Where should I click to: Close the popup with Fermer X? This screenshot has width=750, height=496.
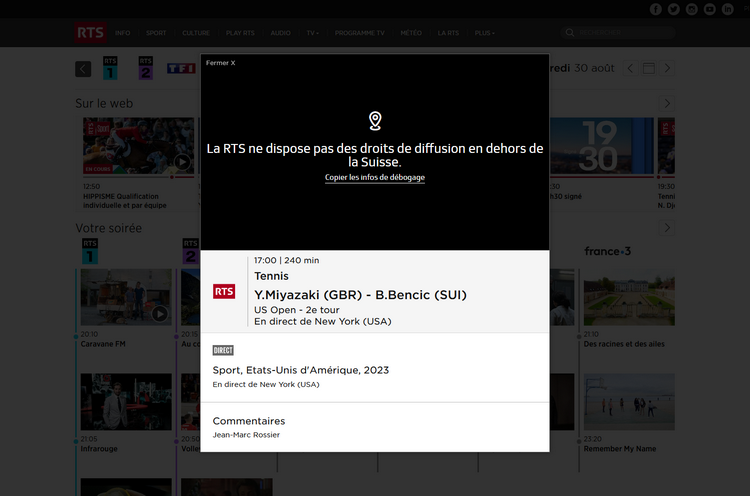click(x=221, y=63)
